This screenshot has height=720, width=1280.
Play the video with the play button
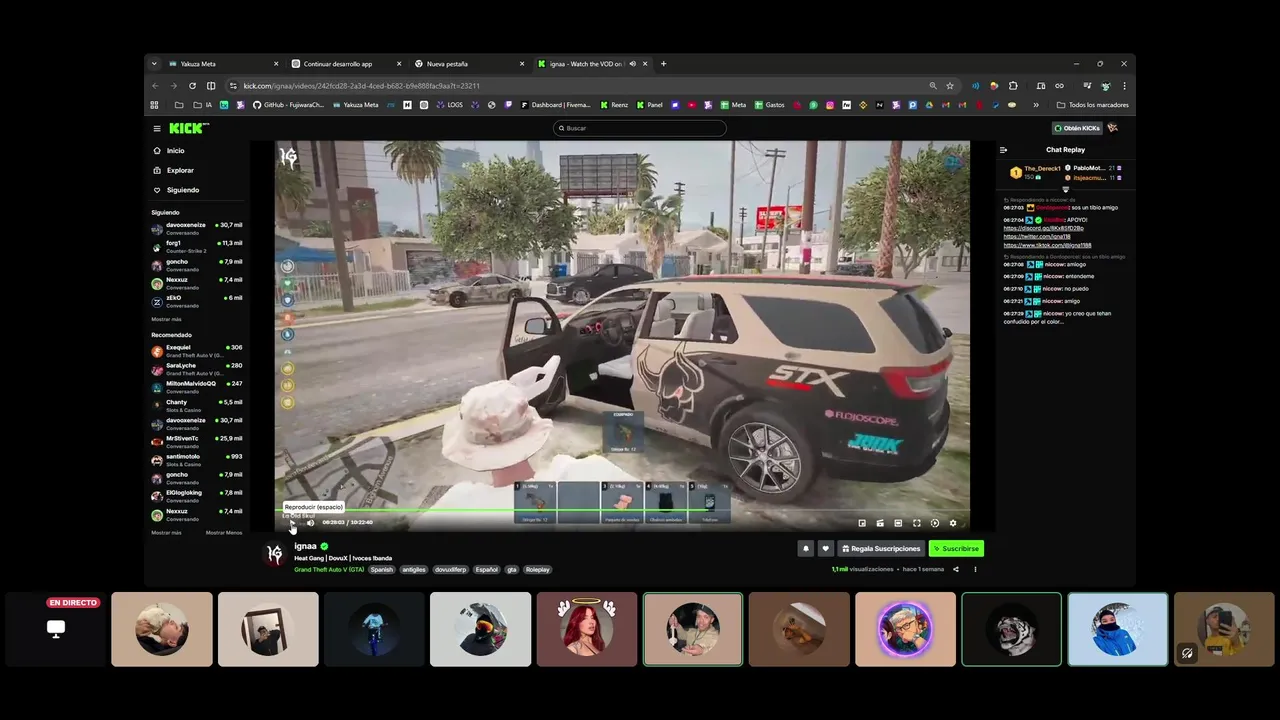tap(292, 522)
